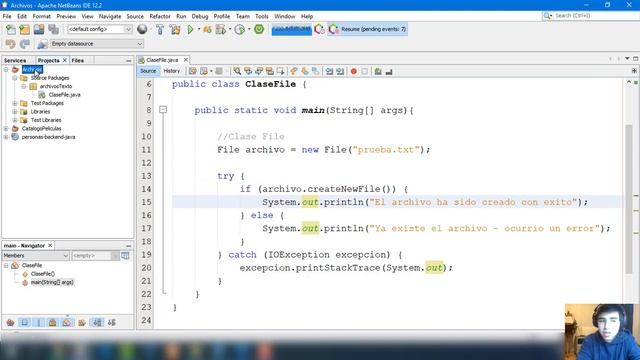Open the Debug menu
This screenshot has width=640, height=360.
(200, 16)
